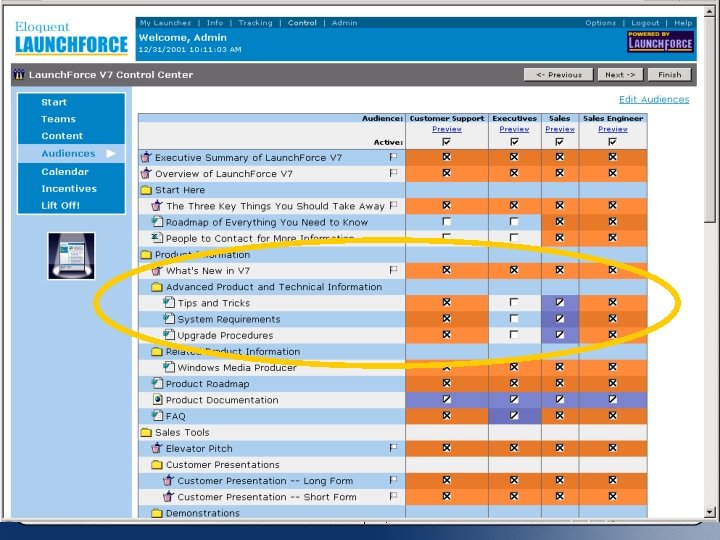Click flag icon on Executive Summary row
This screenshot has width=720, height=540.
click(393, 157)
